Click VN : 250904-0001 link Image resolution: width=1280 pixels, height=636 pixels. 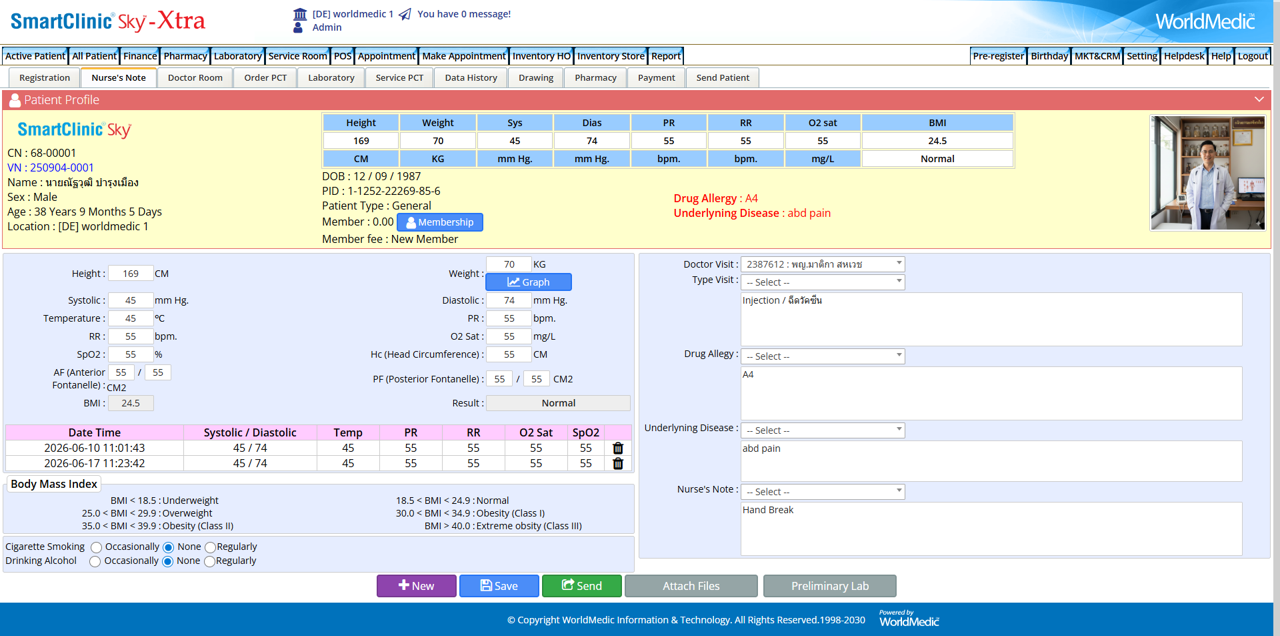click(51, 168)
